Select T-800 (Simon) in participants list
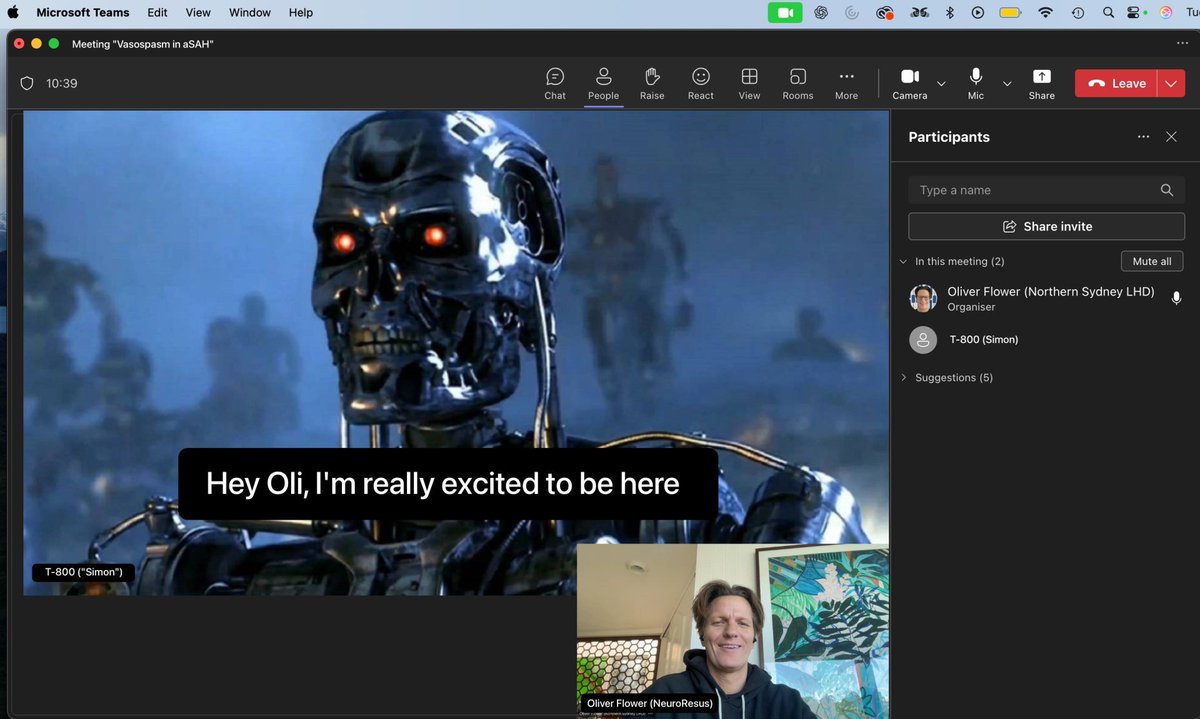Image resolution: width=1200 pixels, height=719 pixels. (1046, 340)
